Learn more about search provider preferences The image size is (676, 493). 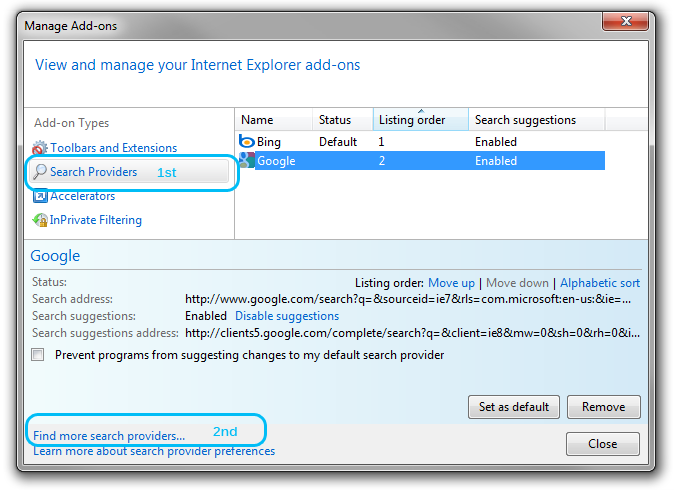click(x=154, y=451)
